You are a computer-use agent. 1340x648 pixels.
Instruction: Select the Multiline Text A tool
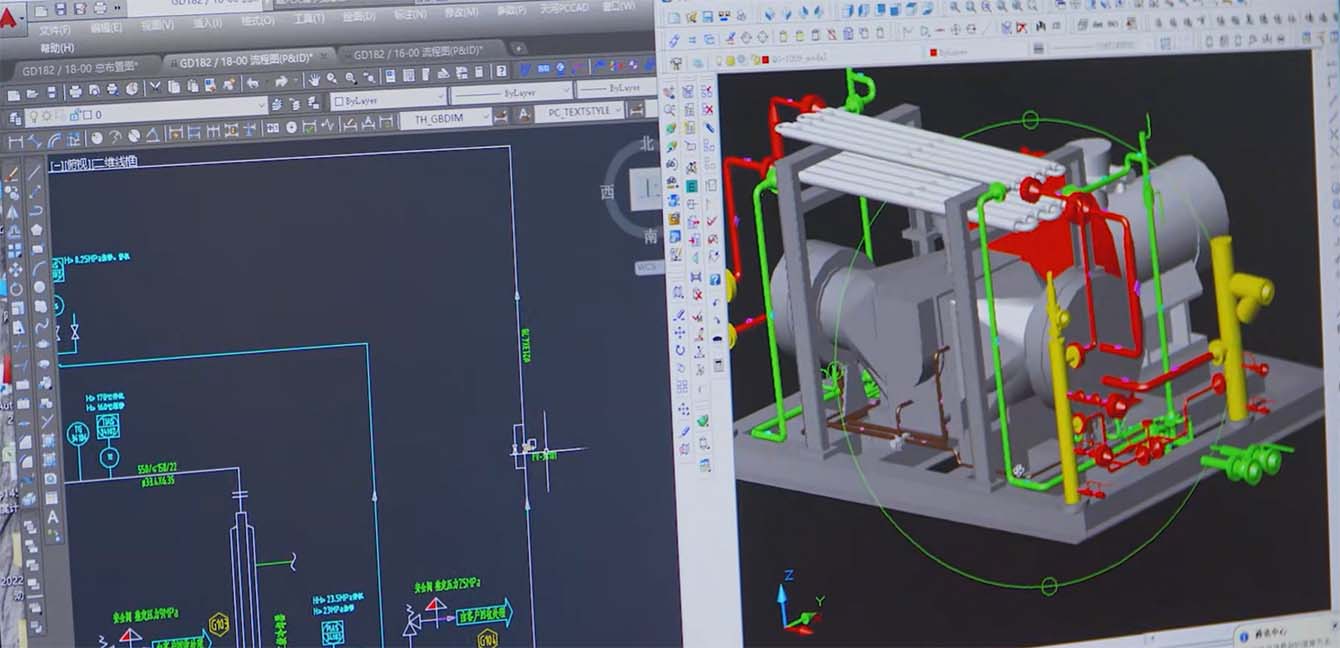point(52,517)
